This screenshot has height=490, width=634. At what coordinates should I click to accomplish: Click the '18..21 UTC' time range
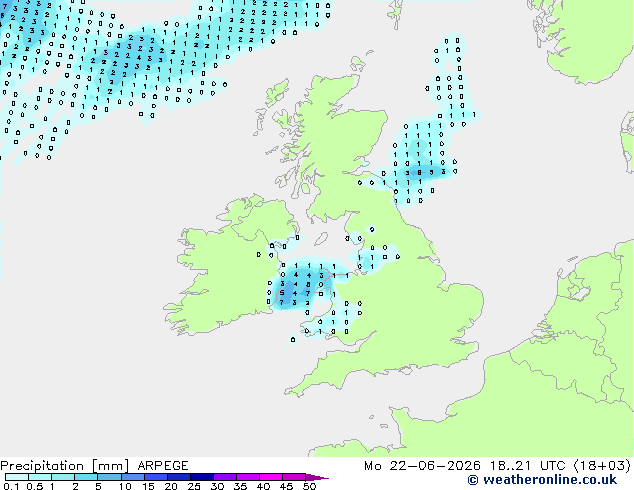(x=528, y=466)
